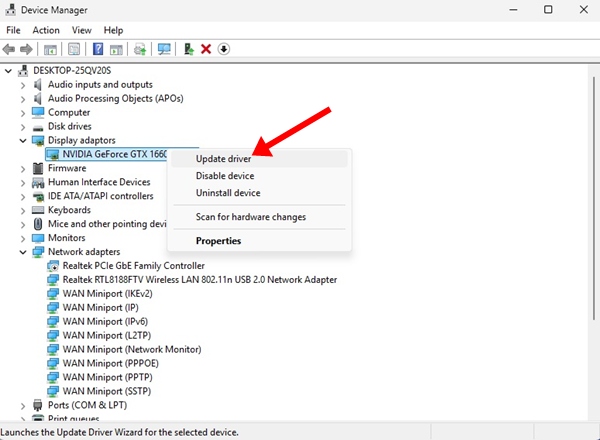This screenshot has height=440, width=600.
Task: Expand the Audio inputs and outputs category
Action: click(x=24, y=85)
